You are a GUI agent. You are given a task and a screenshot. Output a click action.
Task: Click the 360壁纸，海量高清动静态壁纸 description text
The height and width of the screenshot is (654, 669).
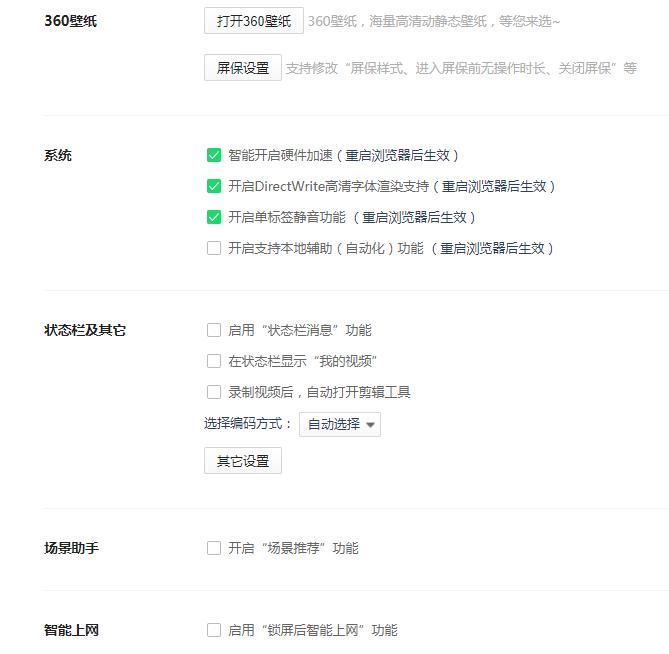point(433,21)
